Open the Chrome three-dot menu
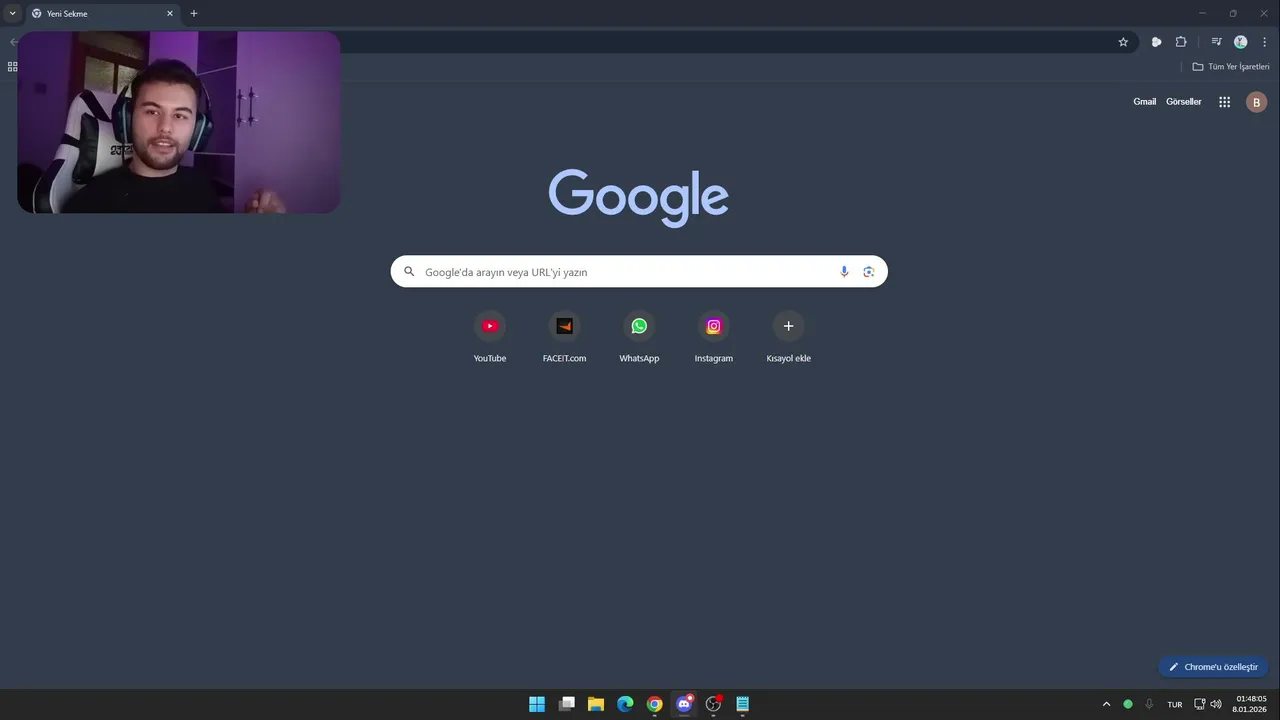 1265,42
